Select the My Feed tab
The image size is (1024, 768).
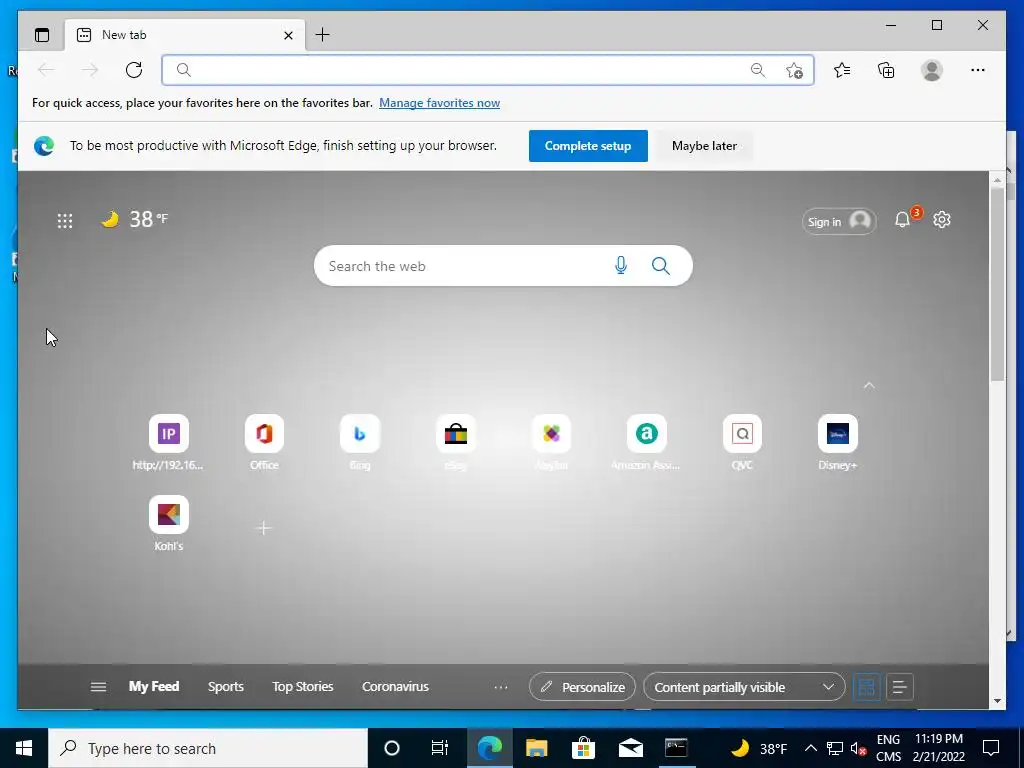(153, 687)
